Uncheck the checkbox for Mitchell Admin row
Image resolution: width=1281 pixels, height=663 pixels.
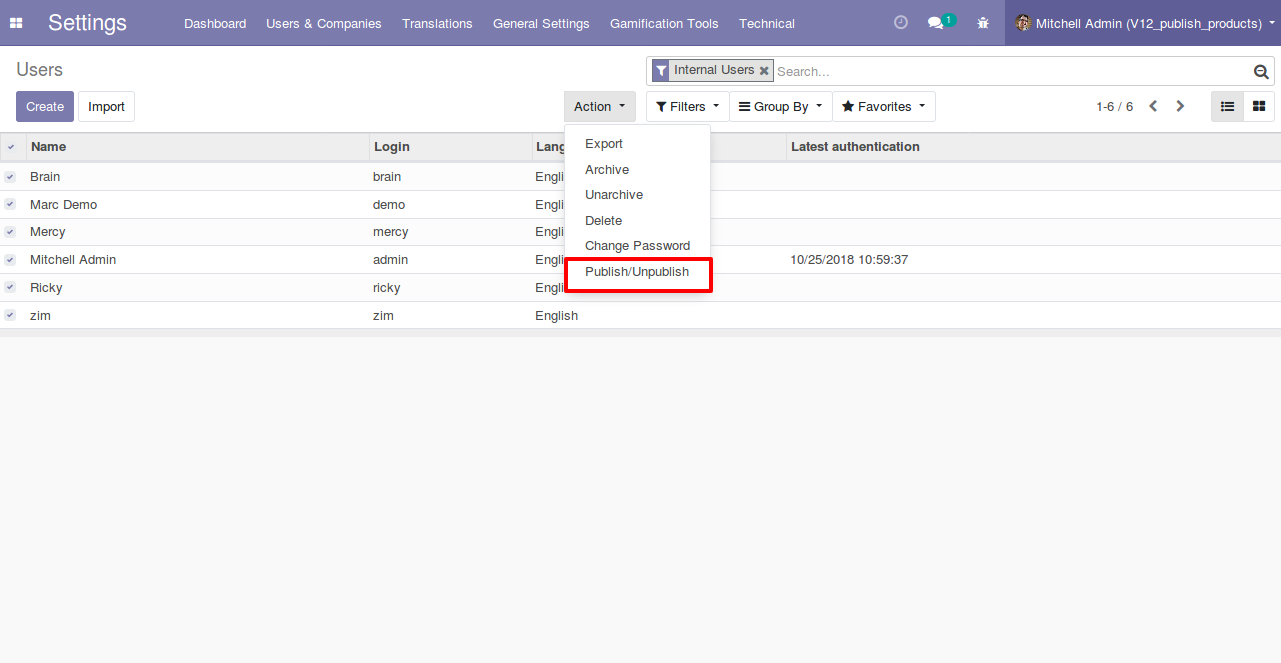(x=10, y=260)
